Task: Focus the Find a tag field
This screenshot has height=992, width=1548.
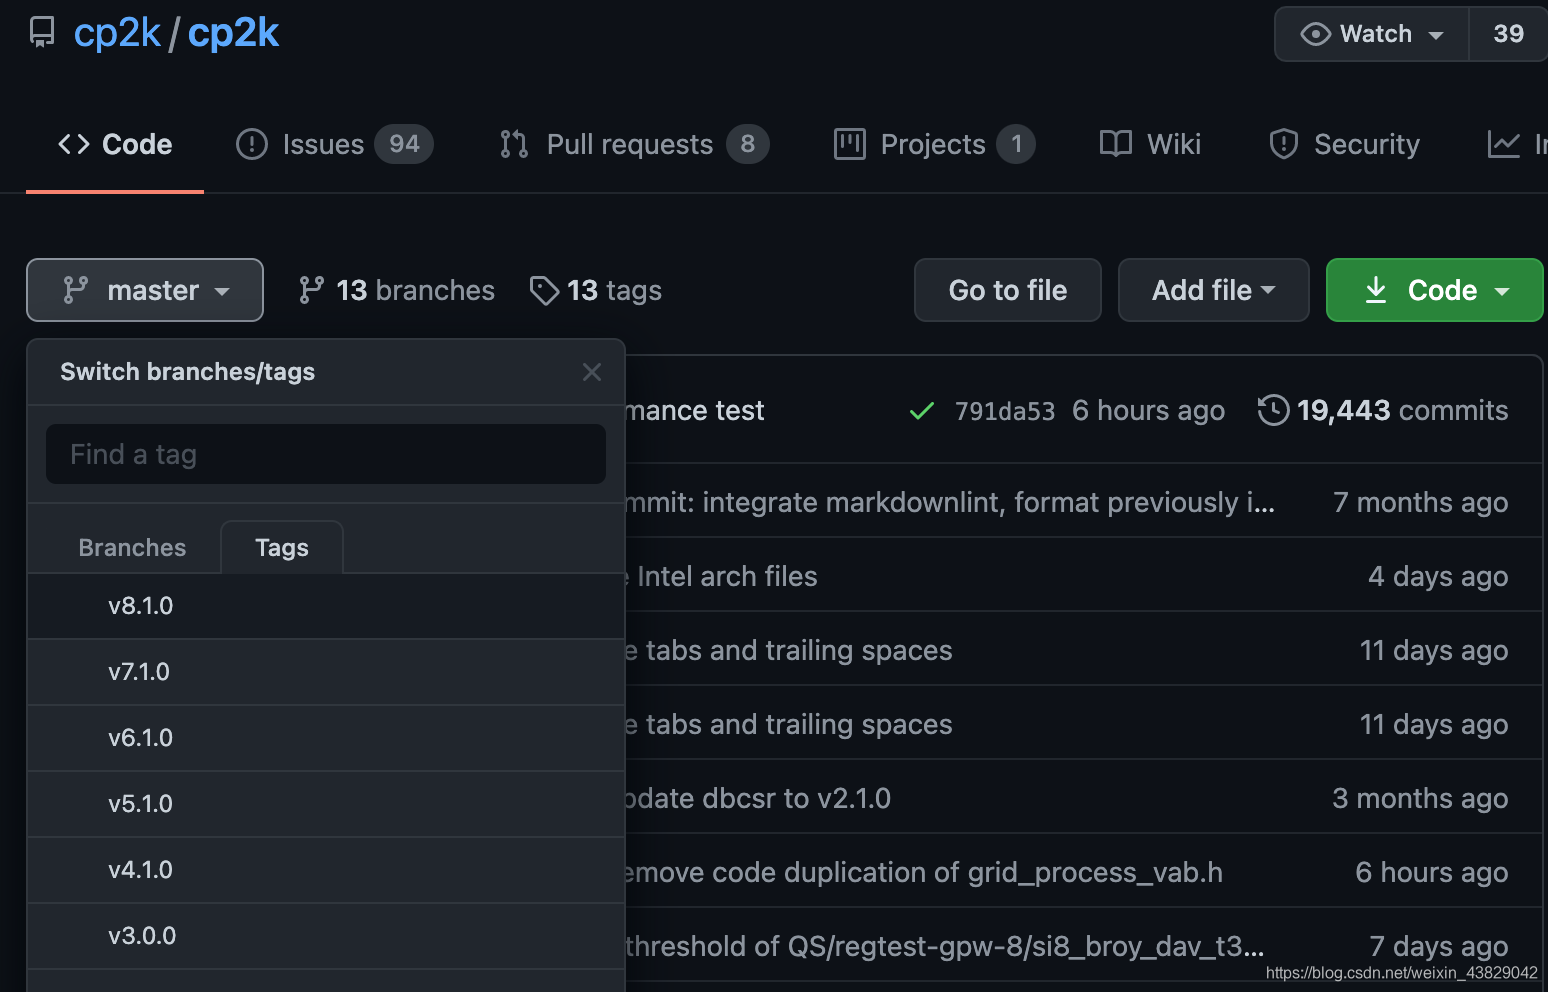Action: point(326,454)
